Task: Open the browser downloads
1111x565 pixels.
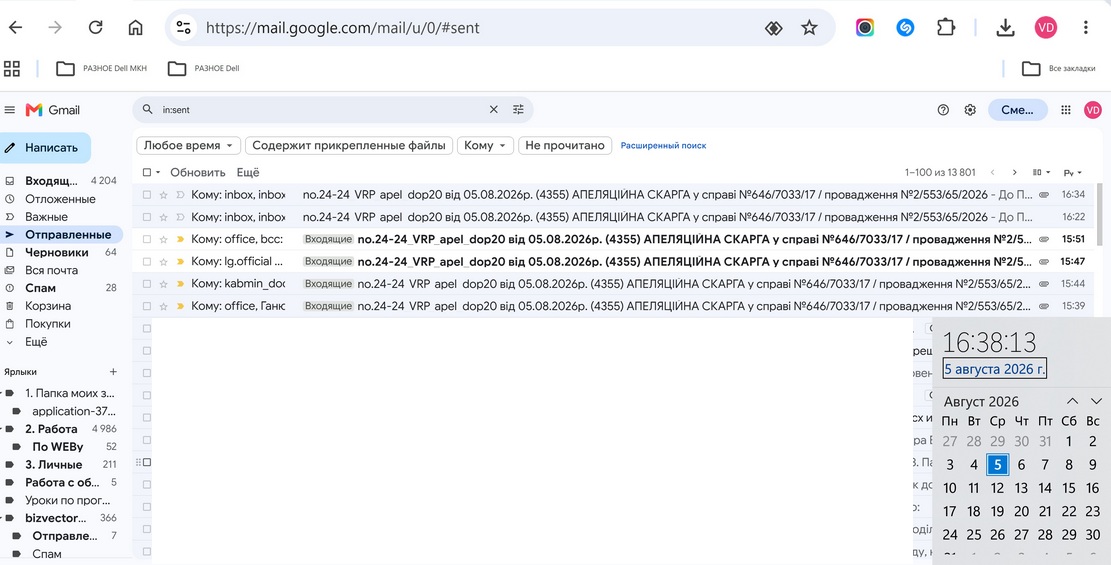Action: tap(1005, 28)
